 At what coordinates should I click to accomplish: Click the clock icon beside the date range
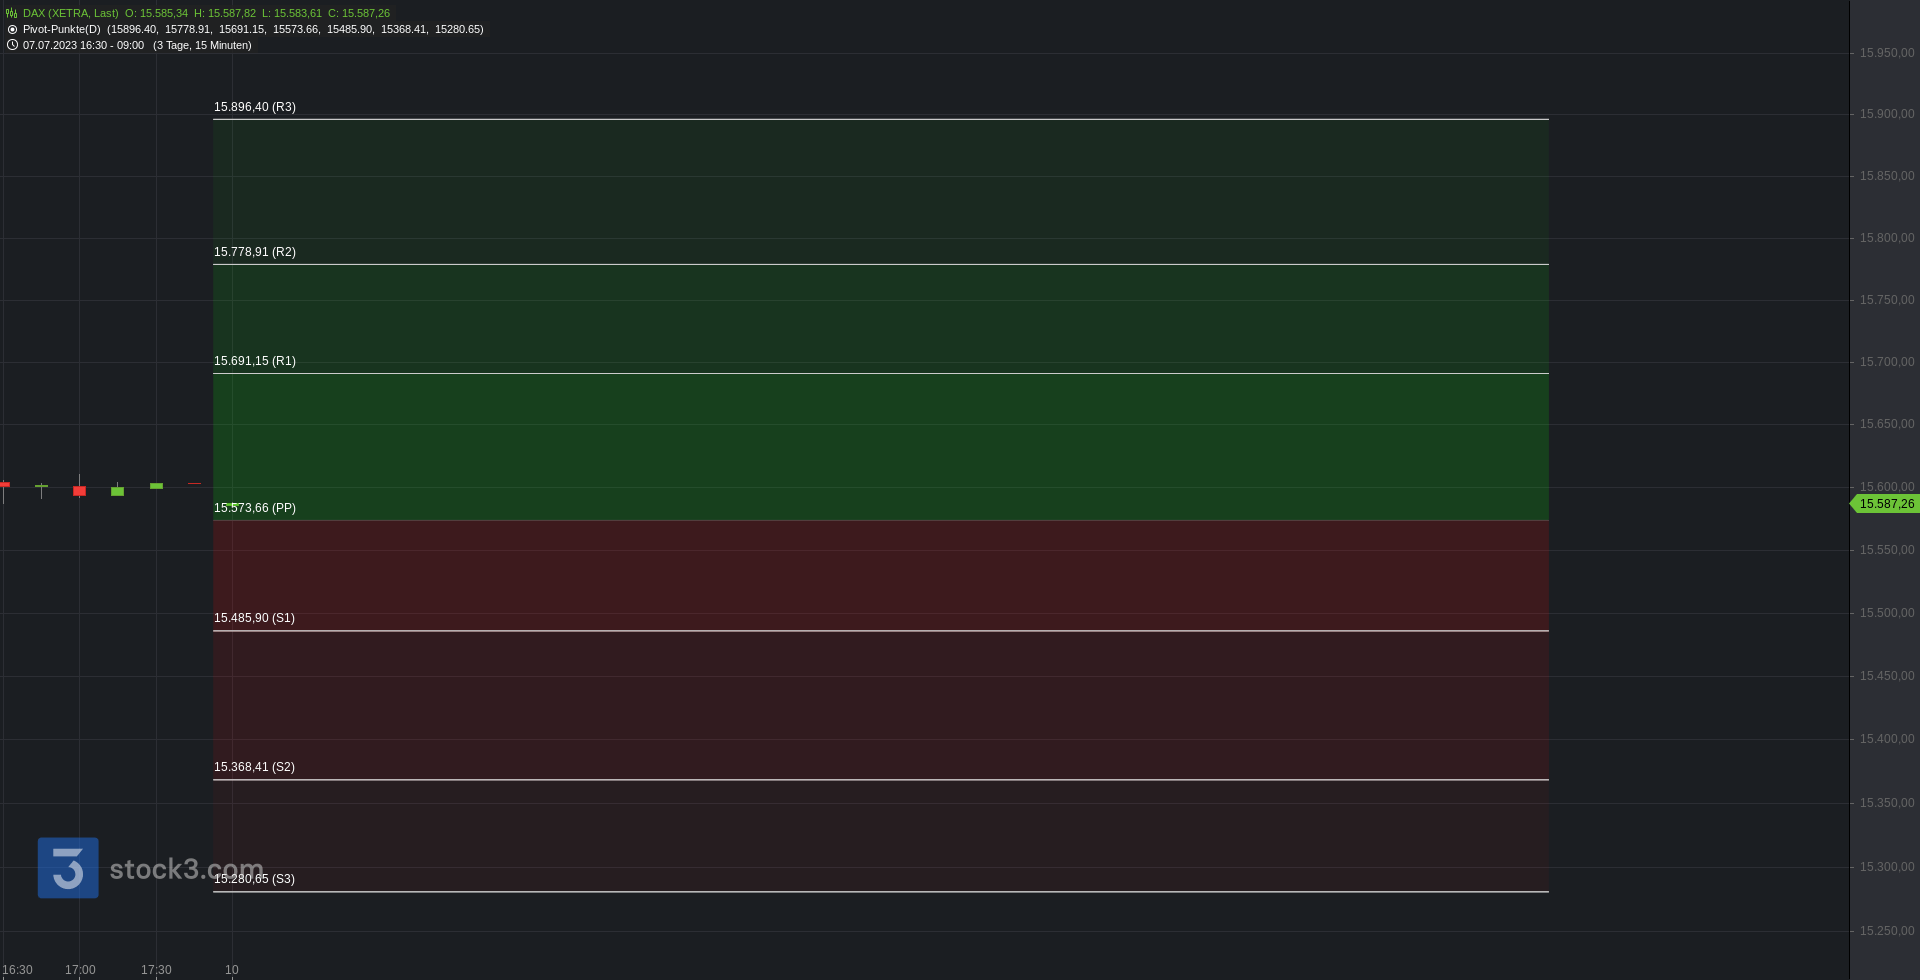click(12, 45)
